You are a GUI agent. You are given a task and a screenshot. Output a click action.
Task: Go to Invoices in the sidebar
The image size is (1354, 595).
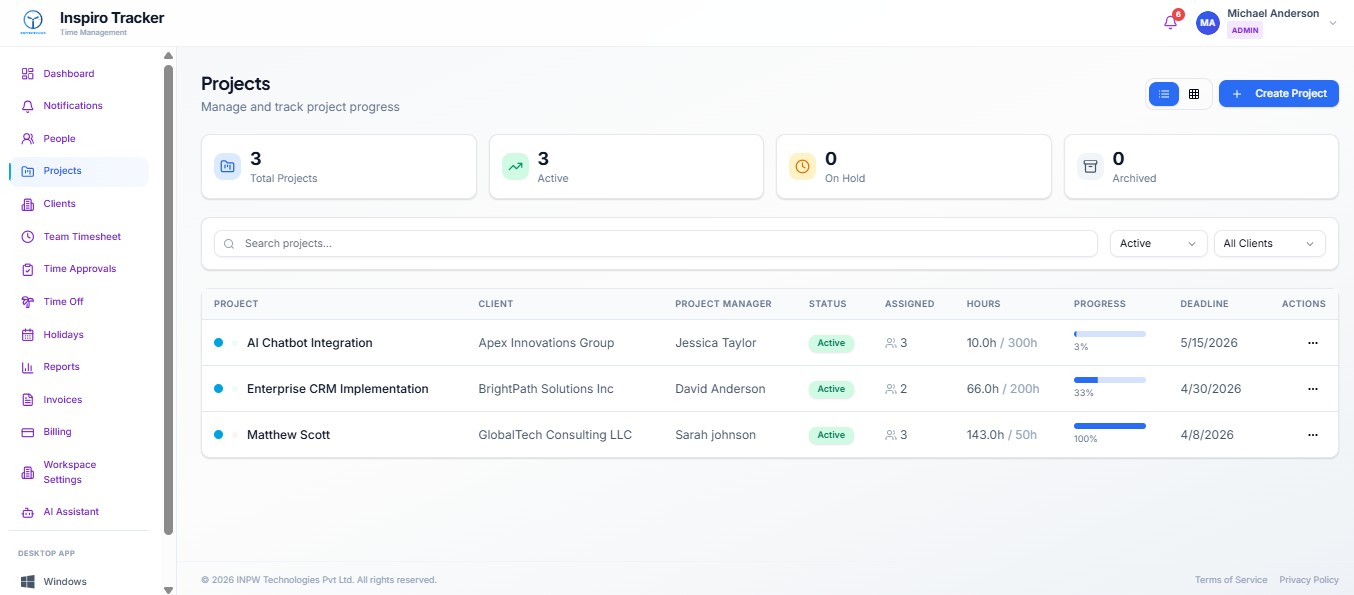point(62,400)
